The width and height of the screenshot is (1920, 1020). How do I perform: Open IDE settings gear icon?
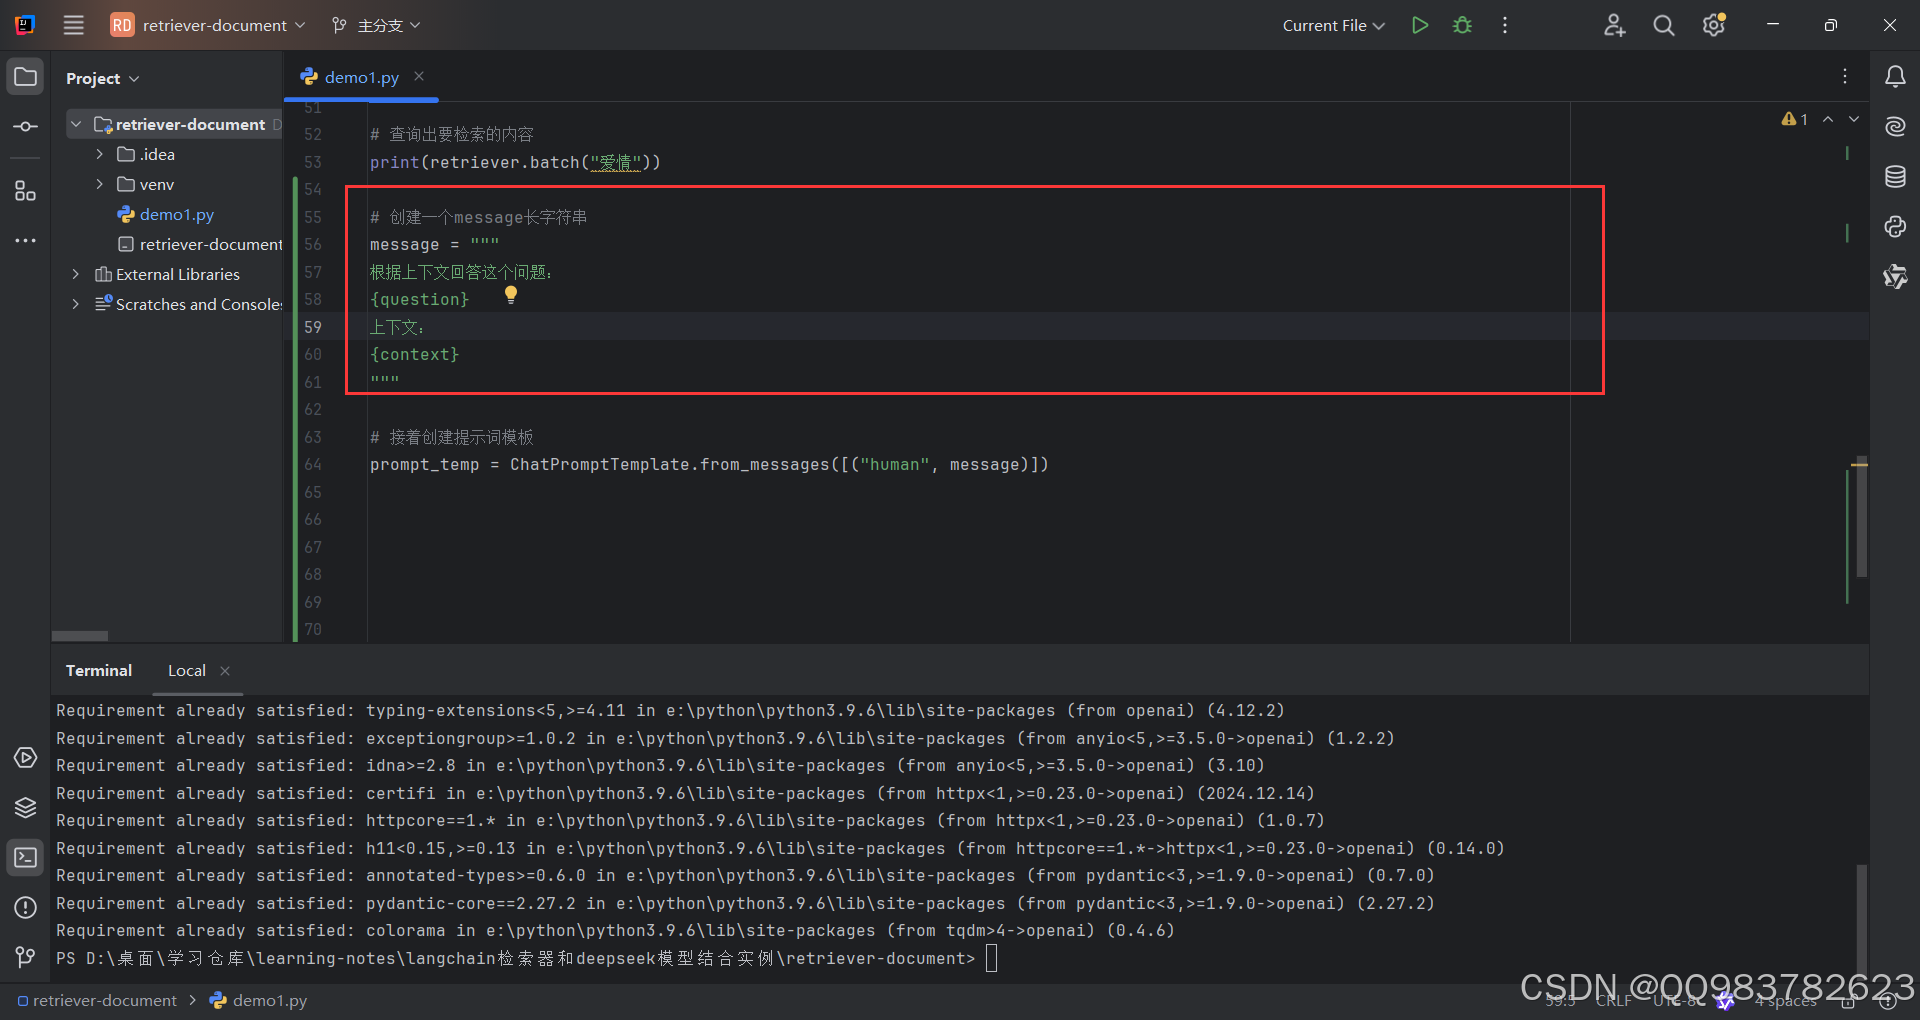coord(1714,25)
